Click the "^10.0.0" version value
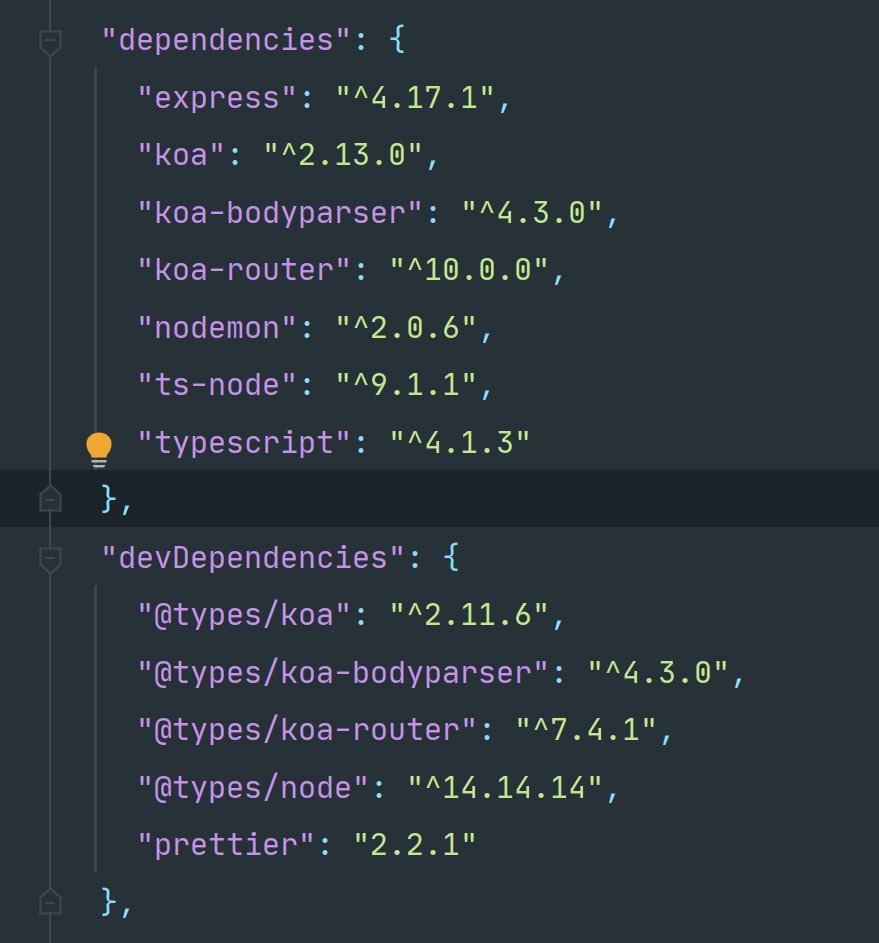Viewport: 879px width, 943px height. tap(470, 270)
